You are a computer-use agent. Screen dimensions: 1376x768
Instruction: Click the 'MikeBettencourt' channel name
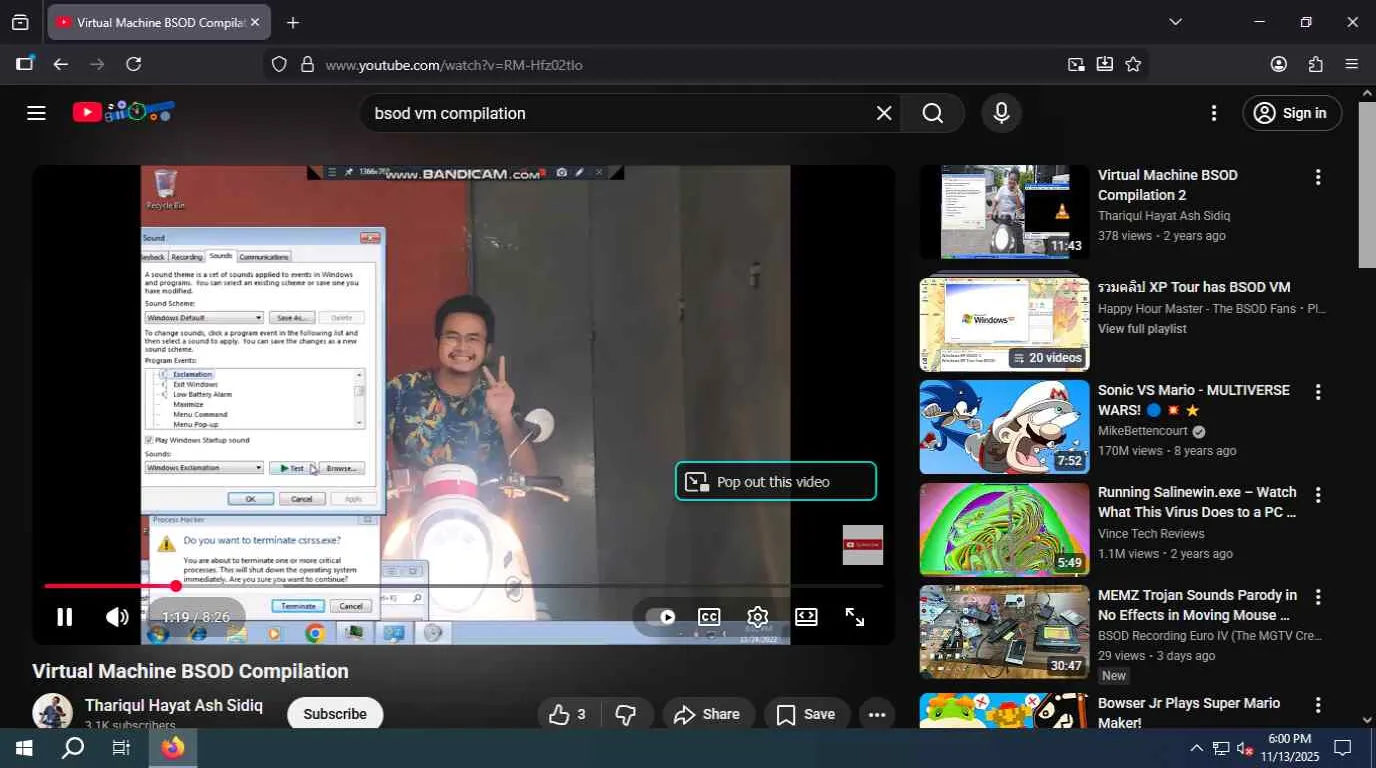(x=1143, y=431)
